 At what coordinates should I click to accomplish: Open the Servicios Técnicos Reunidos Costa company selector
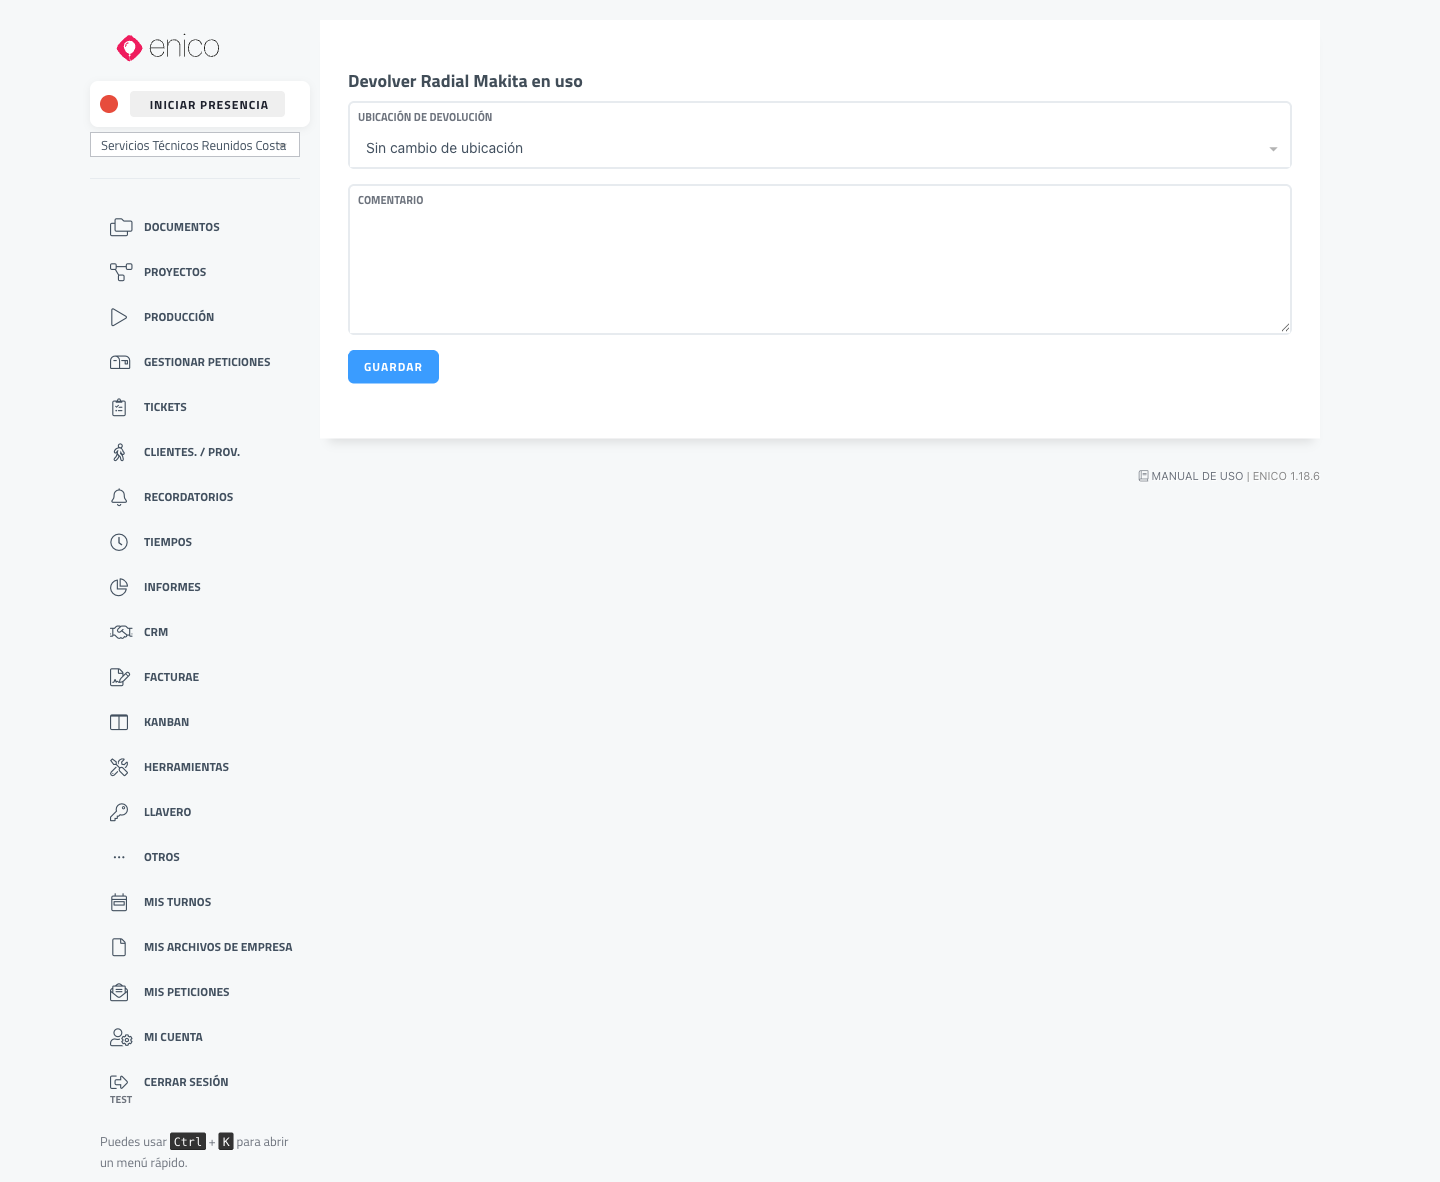click(x=195, y=145)
